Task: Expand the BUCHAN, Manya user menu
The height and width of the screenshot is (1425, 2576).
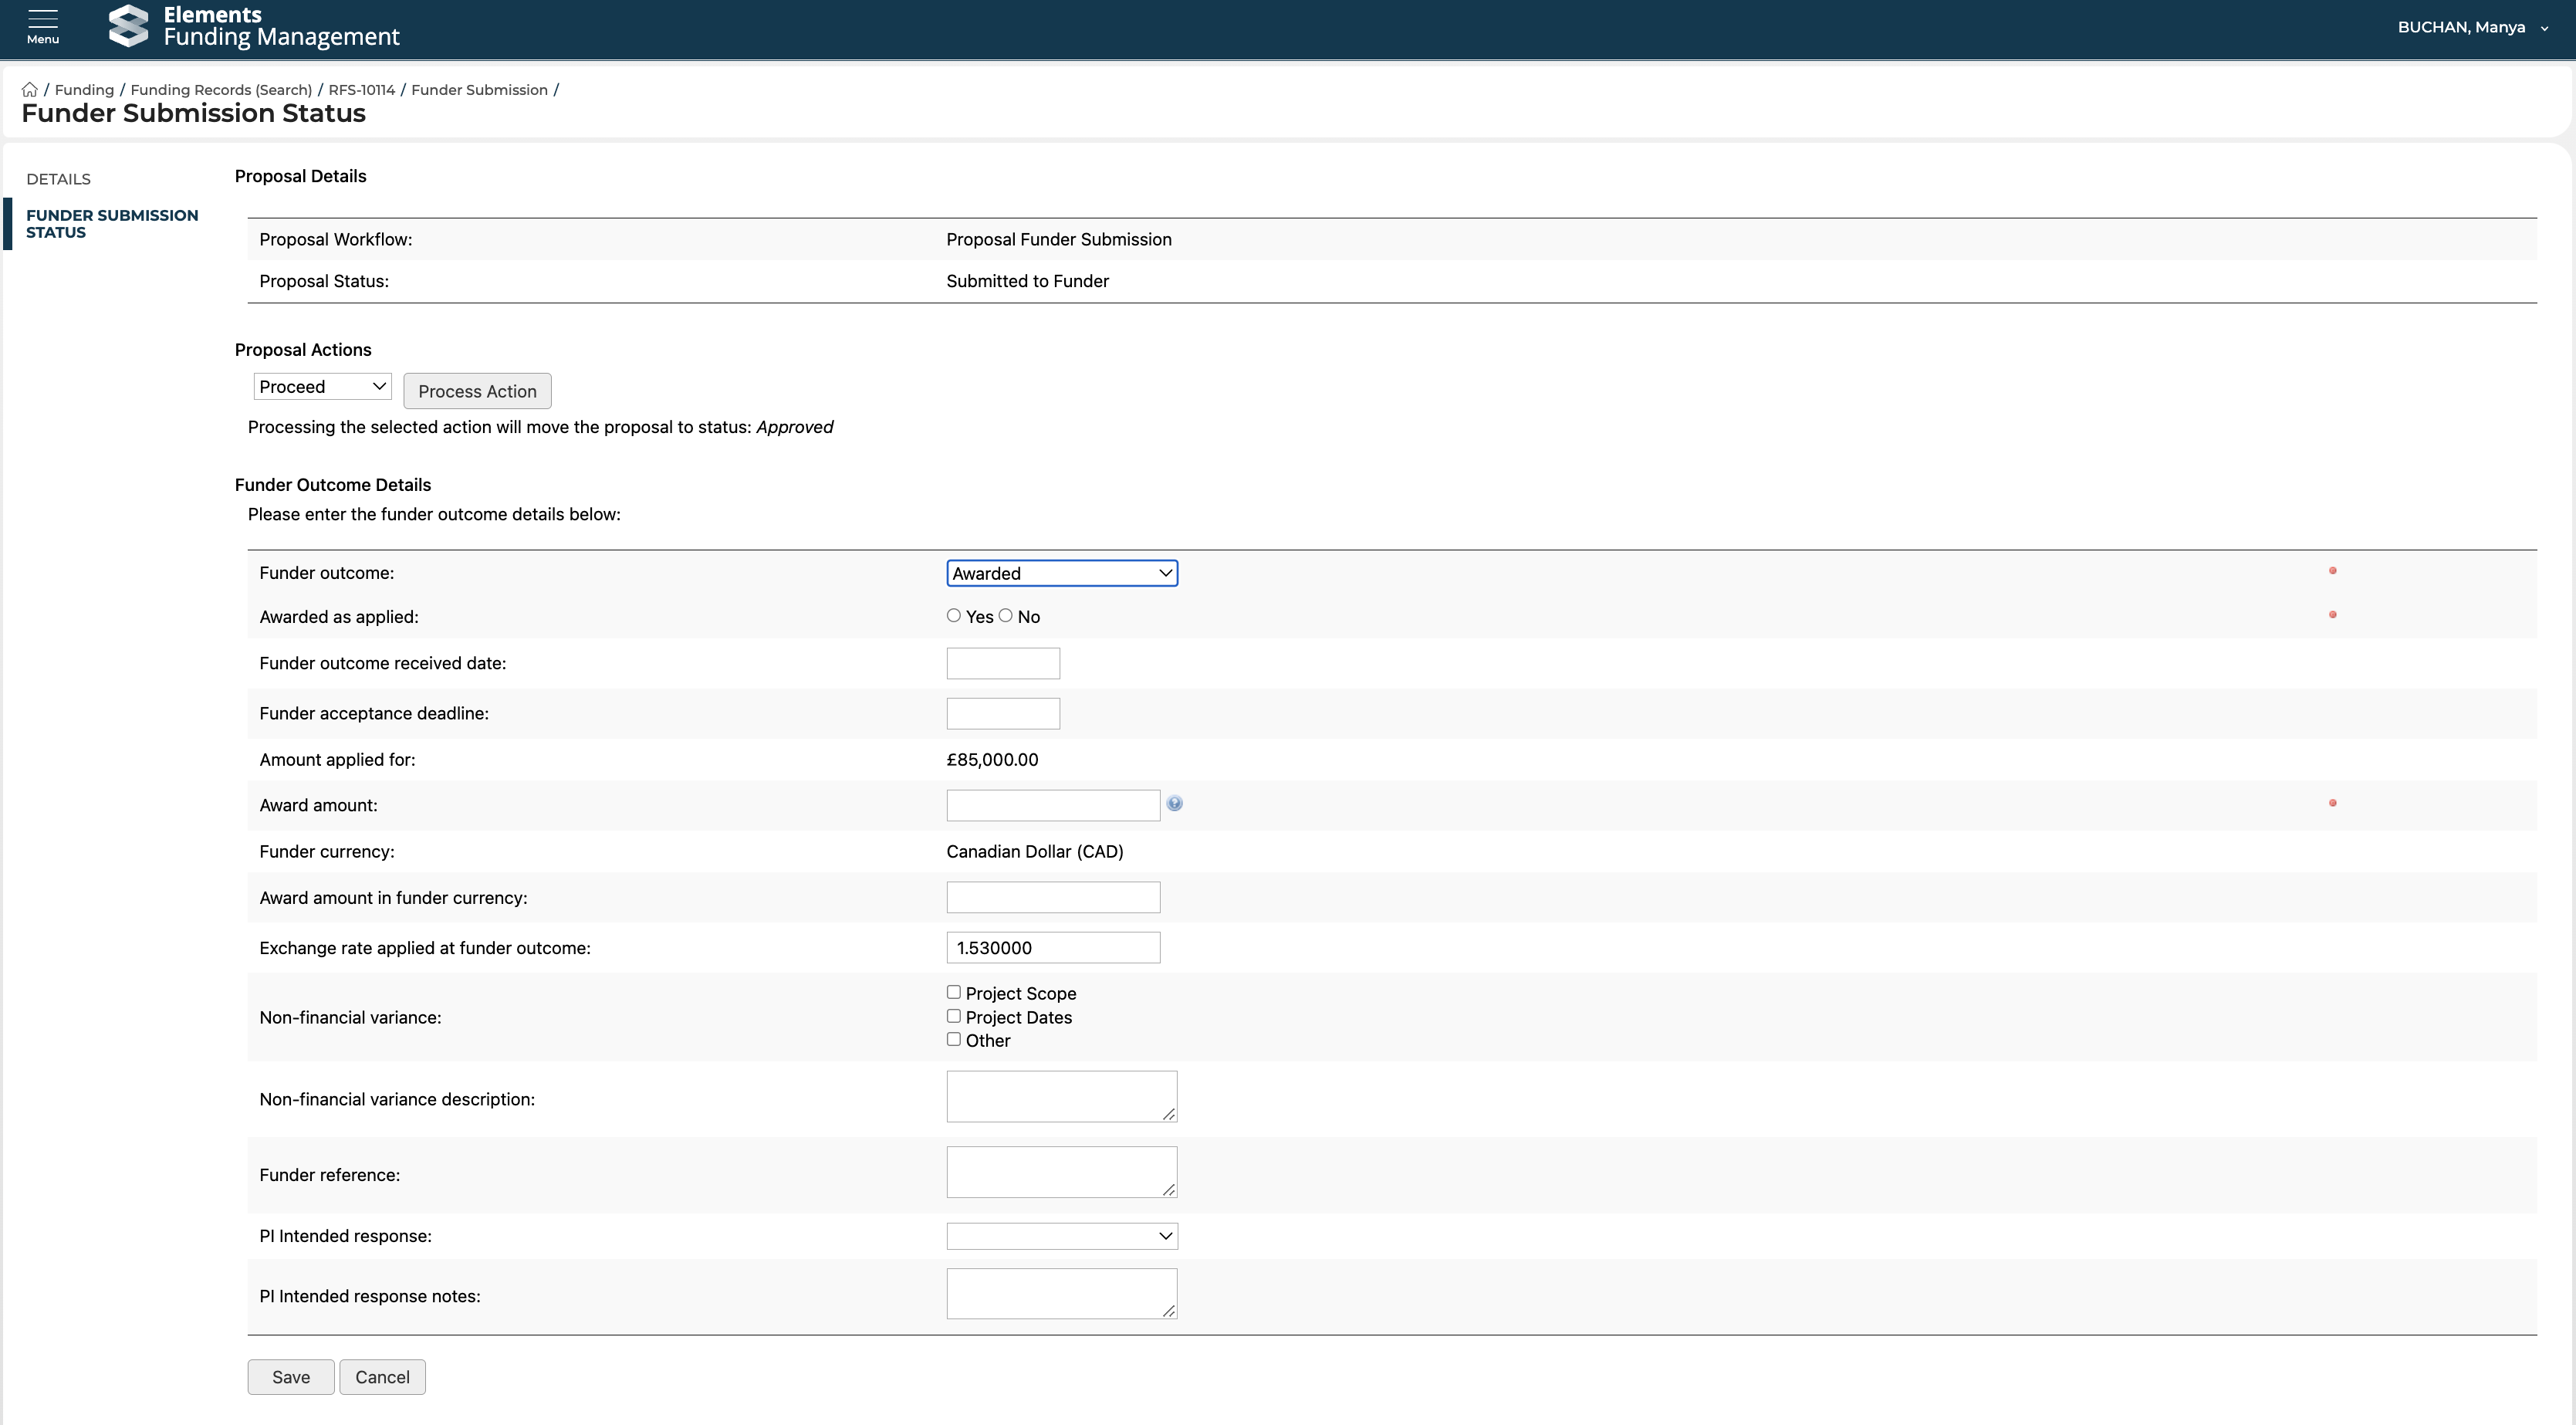Action: click(x=2472, y=28)
